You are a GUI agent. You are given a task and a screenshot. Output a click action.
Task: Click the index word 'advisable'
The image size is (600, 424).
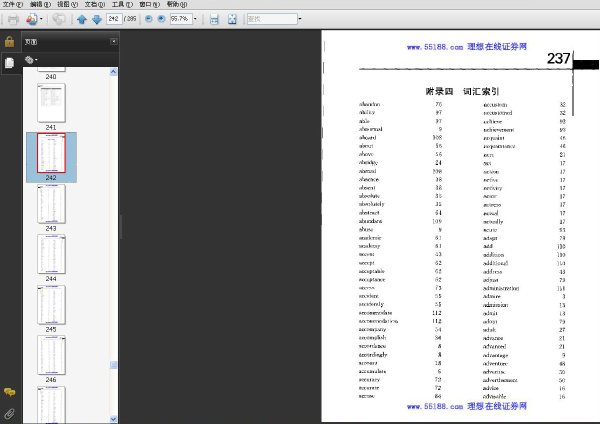(494, 397)
